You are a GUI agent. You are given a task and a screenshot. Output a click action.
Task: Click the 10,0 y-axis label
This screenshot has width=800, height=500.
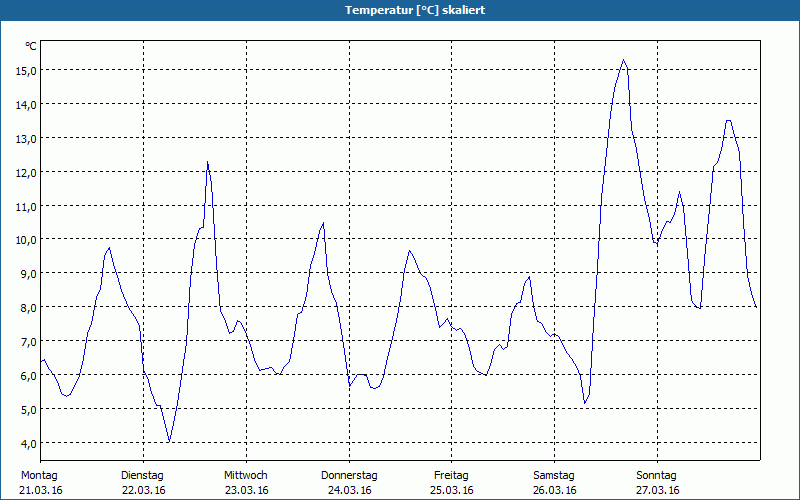(25, 239)
